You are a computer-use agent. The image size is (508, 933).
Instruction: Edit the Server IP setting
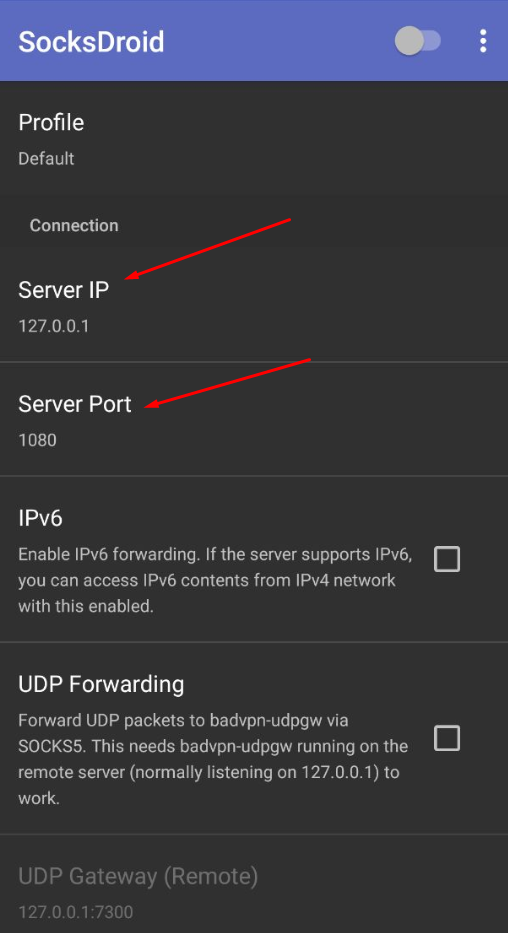254,307
